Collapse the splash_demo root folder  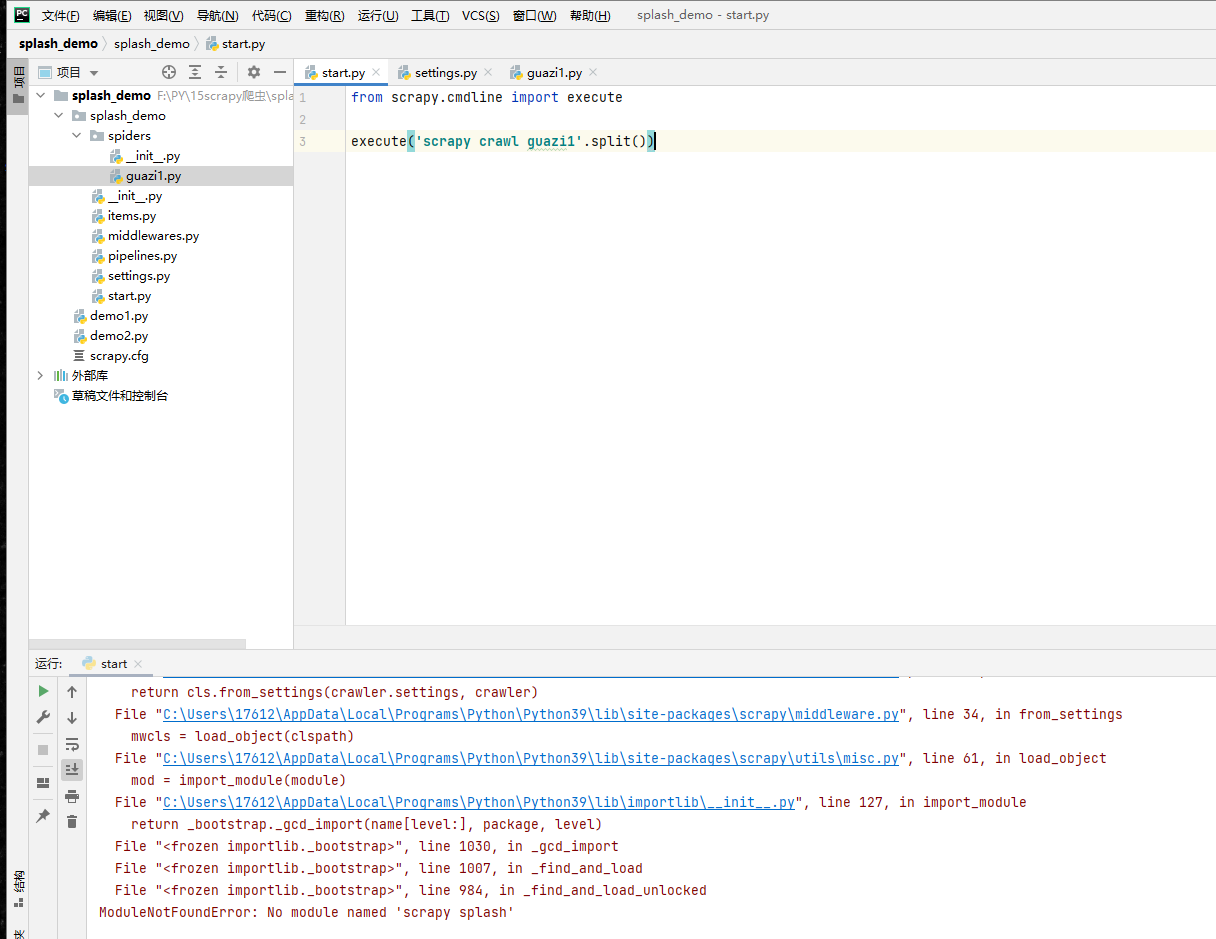coord(41,96)
